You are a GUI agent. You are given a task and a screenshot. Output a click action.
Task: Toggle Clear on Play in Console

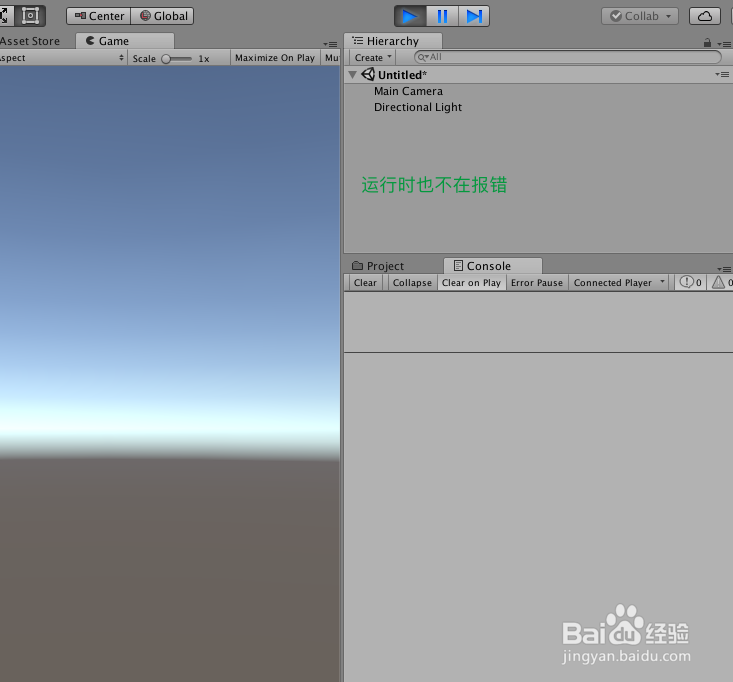(471, 283)
